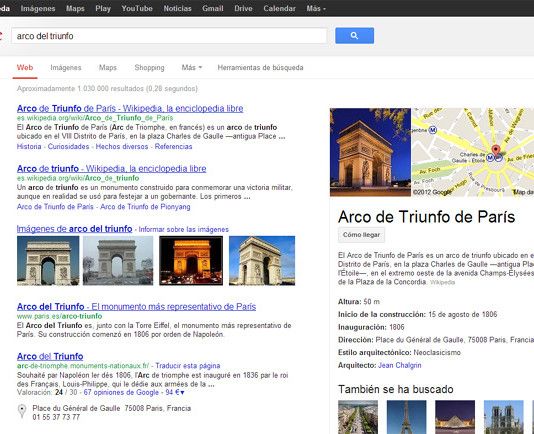Expand the Más menu under the search box
The image size is (534, 434).
192,67
